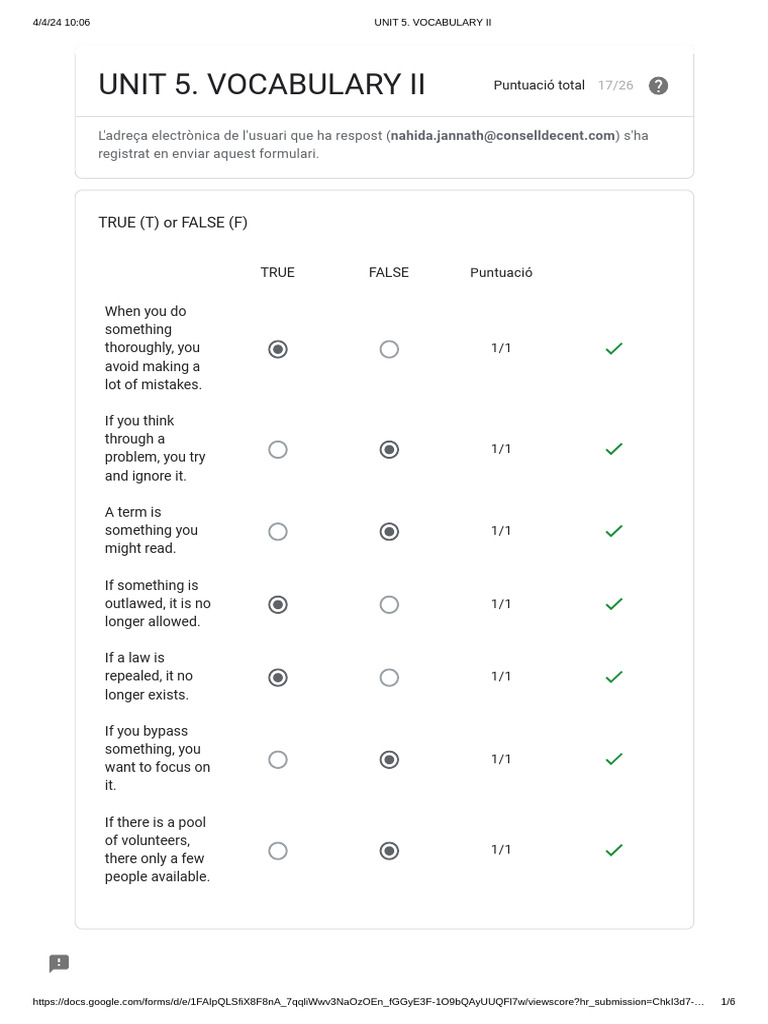Screen dimensions: 768x1024
Task: Select TRUE for the think through question
Action: [x=278, y=450]
